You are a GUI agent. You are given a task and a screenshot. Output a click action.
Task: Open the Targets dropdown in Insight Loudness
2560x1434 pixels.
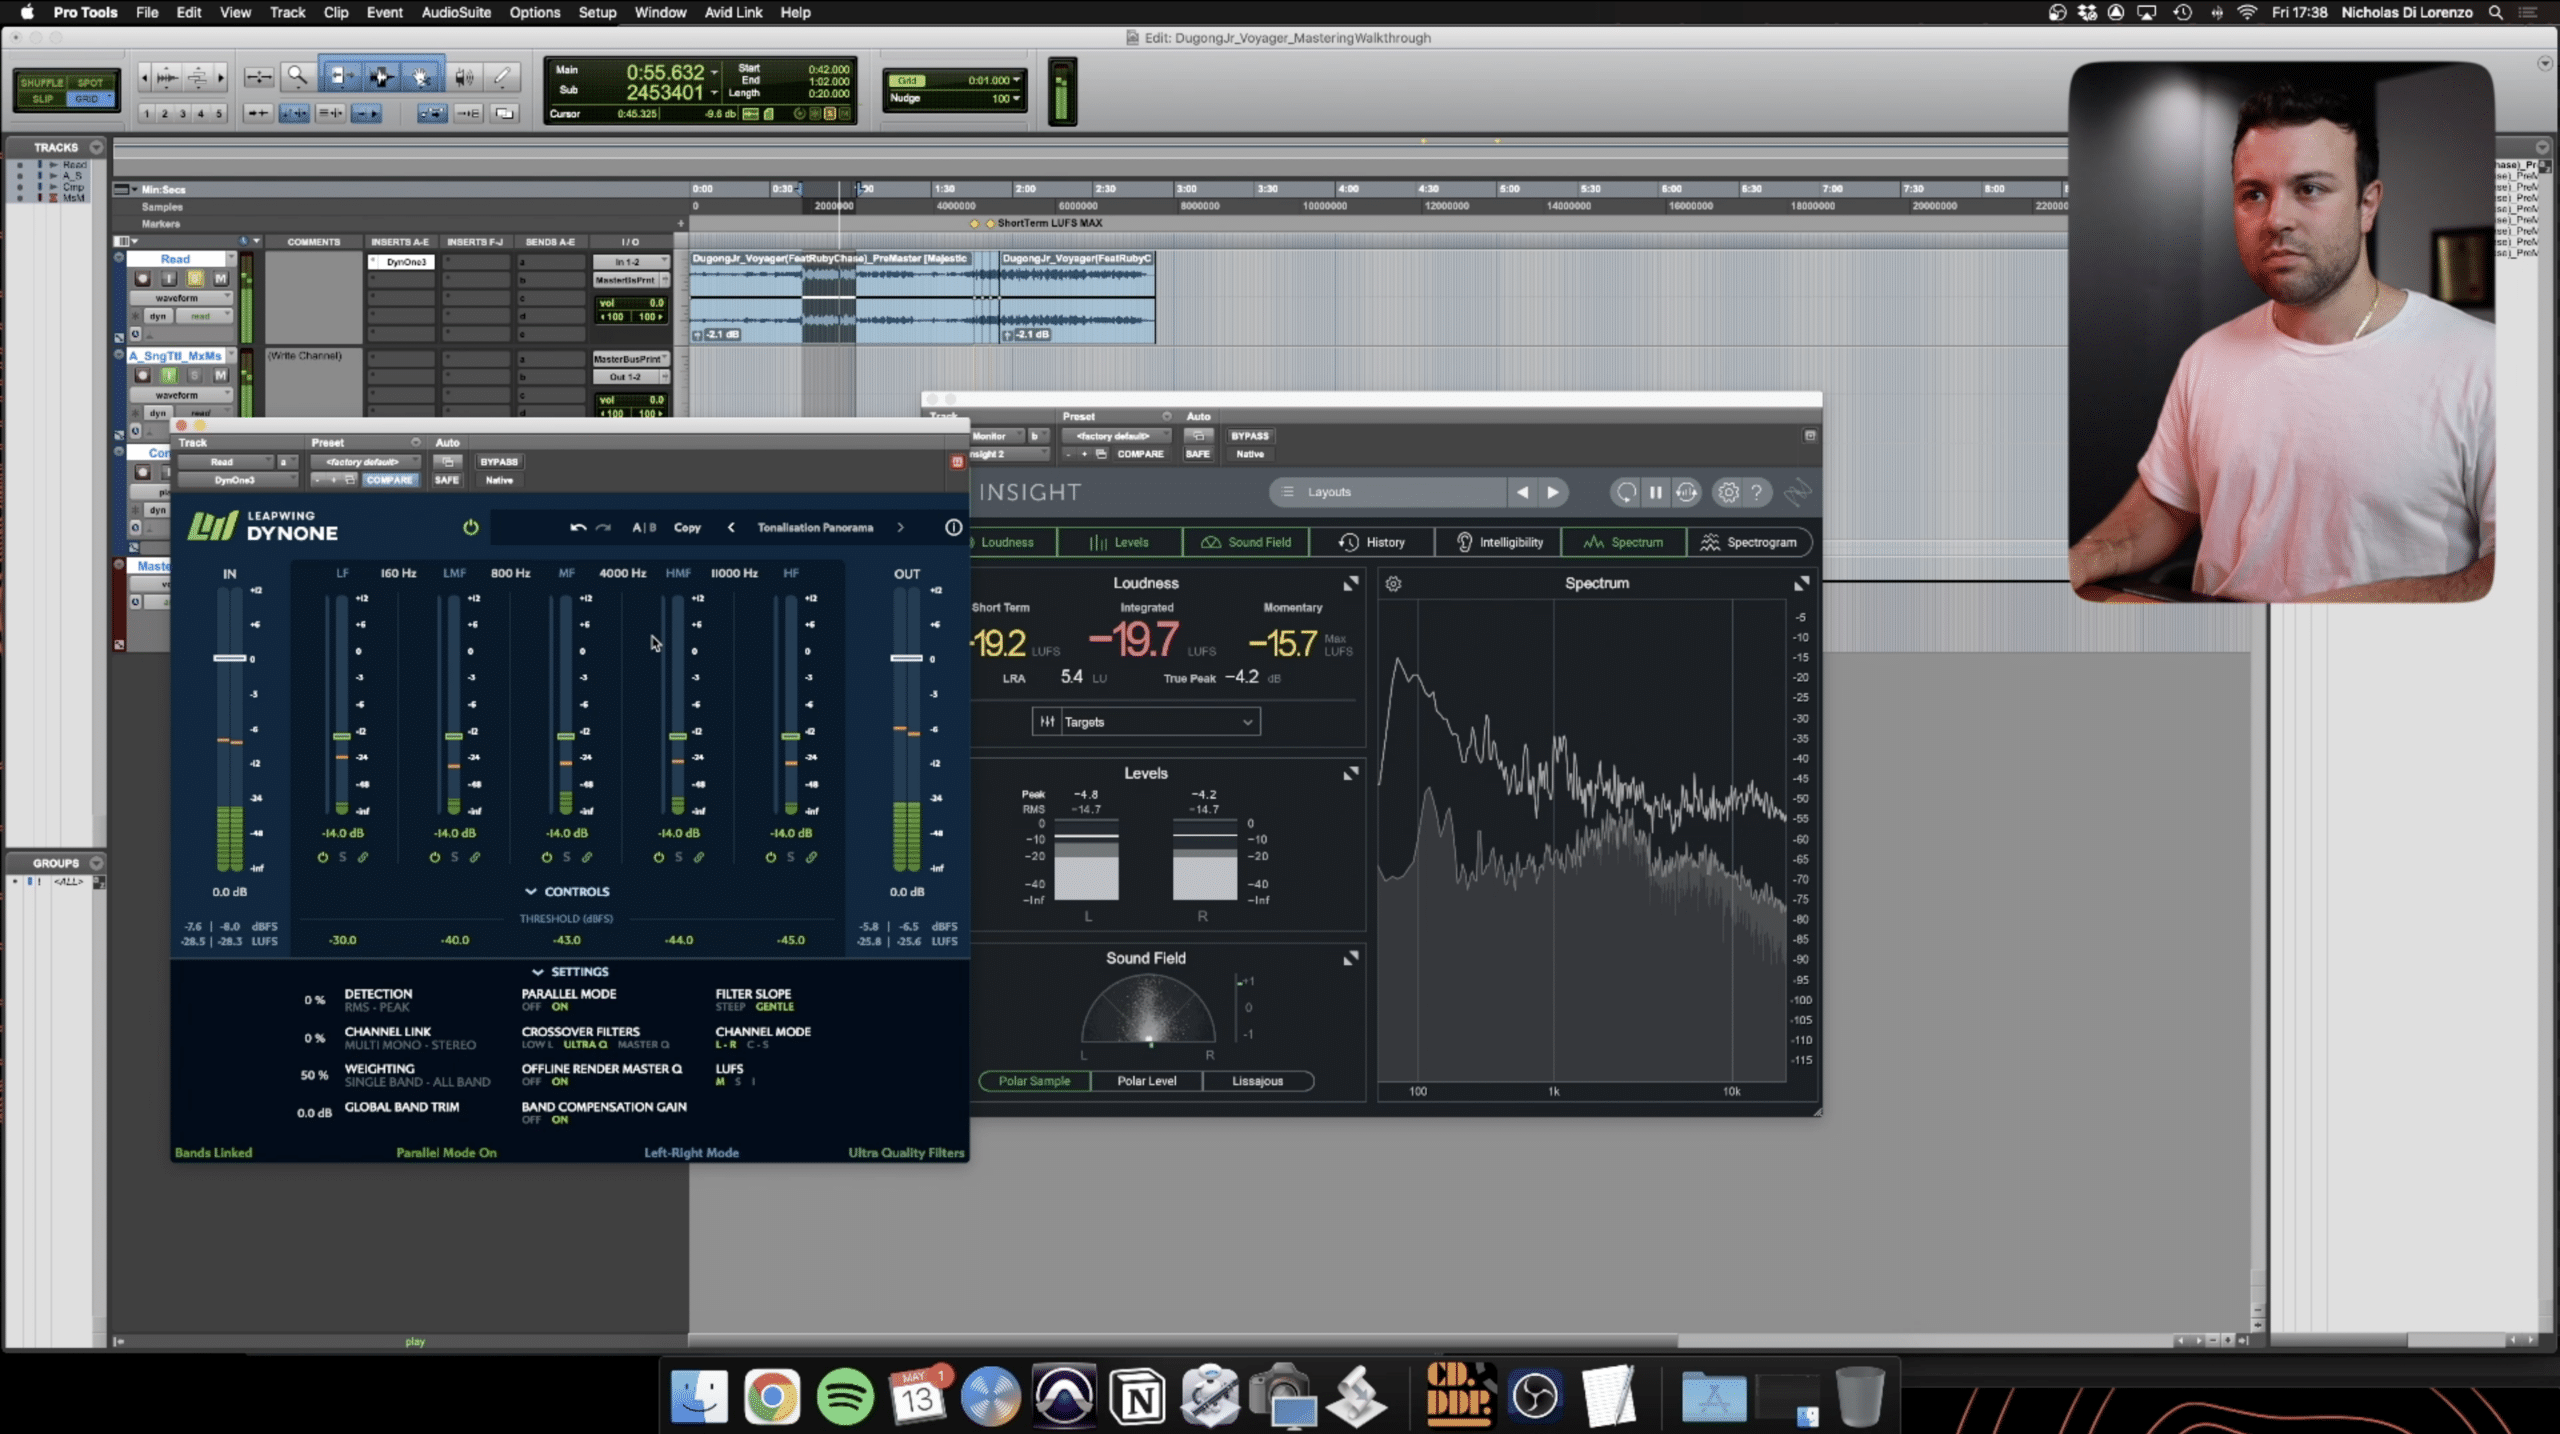pyautogui.click(x=1146, y=722)
